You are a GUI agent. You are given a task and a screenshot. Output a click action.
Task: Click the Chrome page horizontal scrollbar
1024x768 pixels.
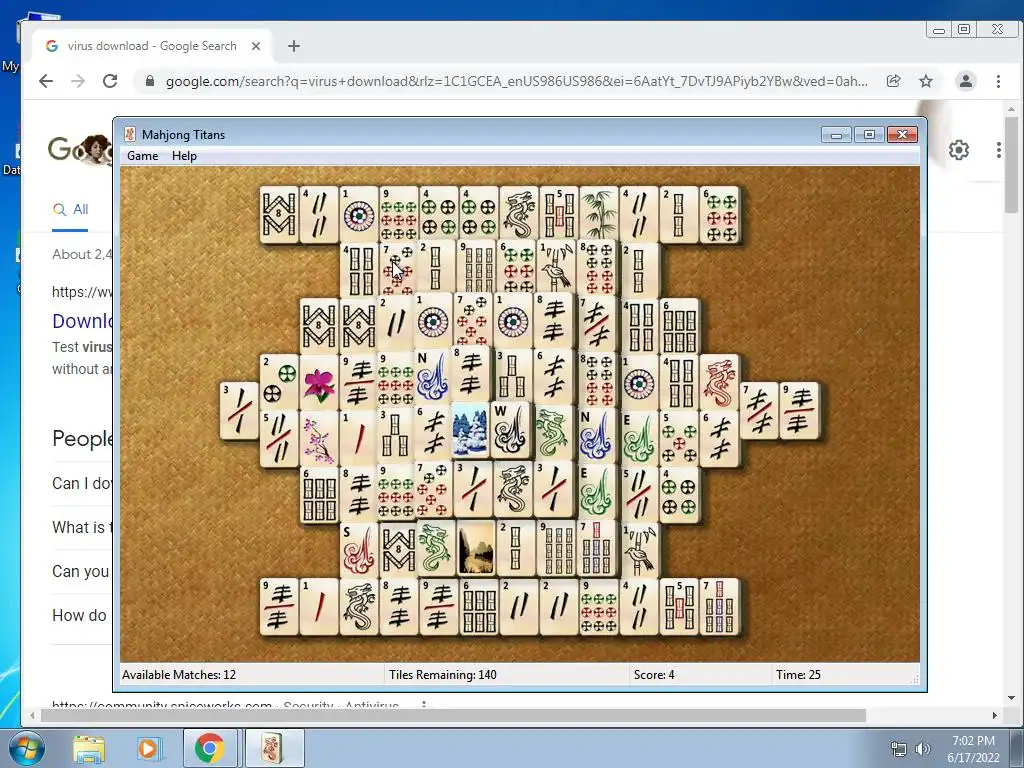pyautogui.click(x=453, y=715)
